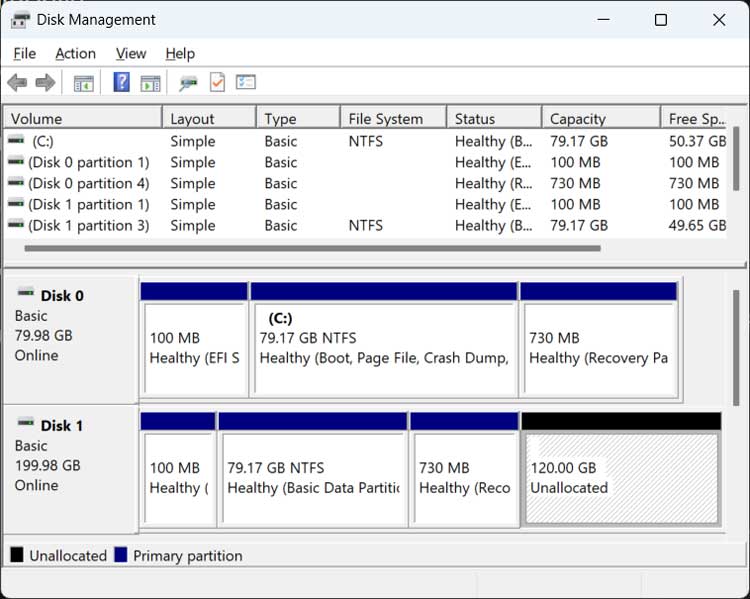Open the View menu

pyautogui.click(x=130, y=54)
